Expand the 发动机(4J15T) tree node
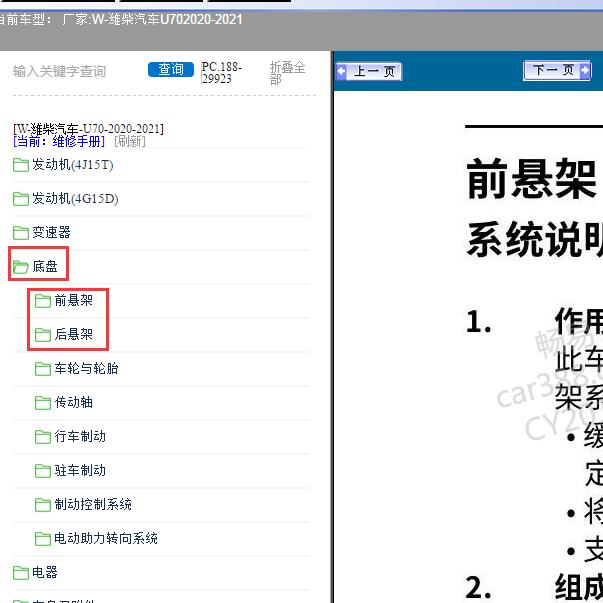 (x=73, y=165)
